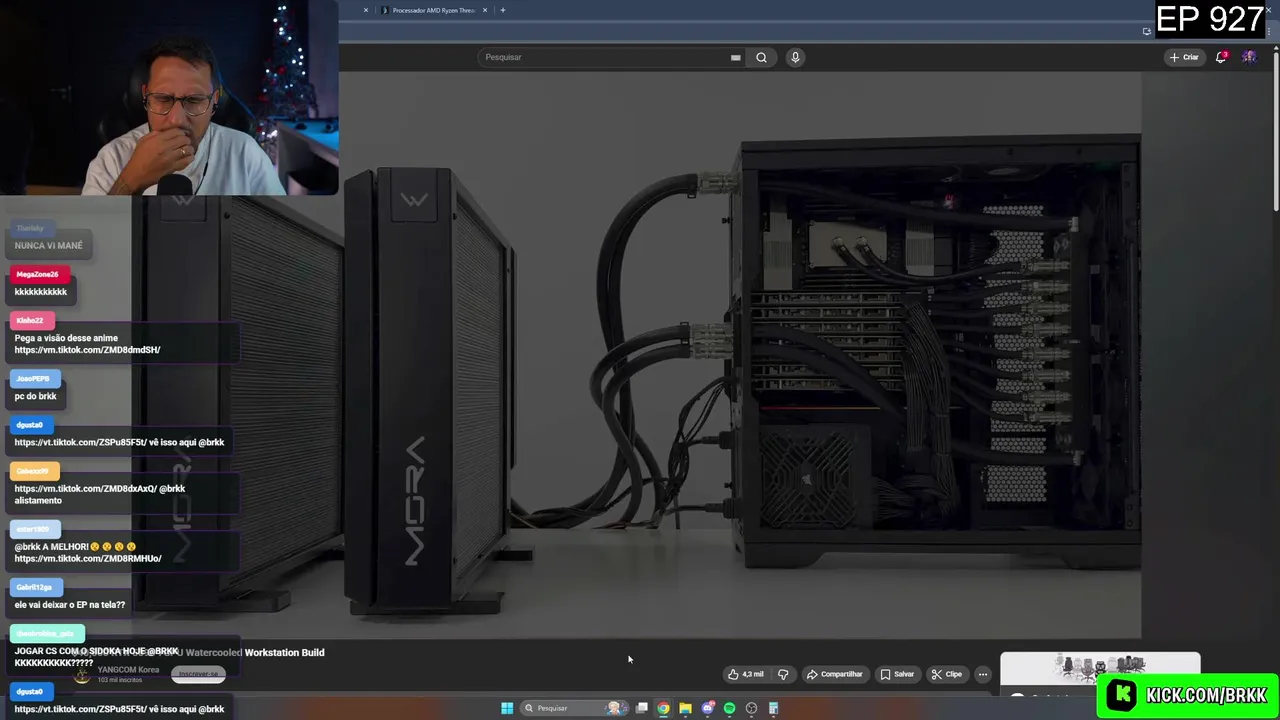Viewport: 1280px width, 720px height.
Task: Click the Compartilhar share button
Action: tap(834, 674)
